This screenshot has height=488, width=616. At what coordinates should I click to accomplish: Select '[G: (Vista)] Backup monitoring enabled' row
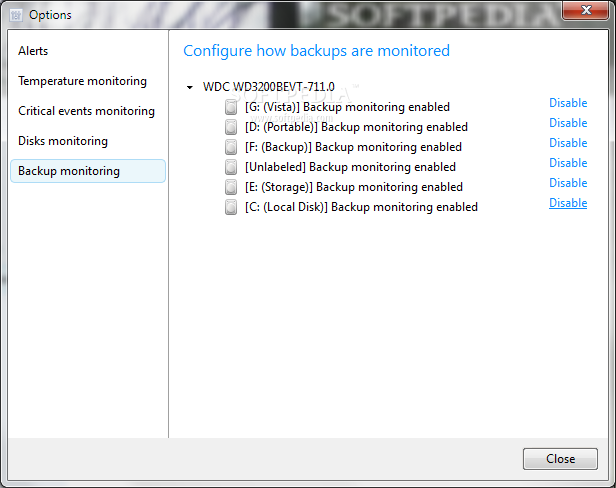[347, 107]
